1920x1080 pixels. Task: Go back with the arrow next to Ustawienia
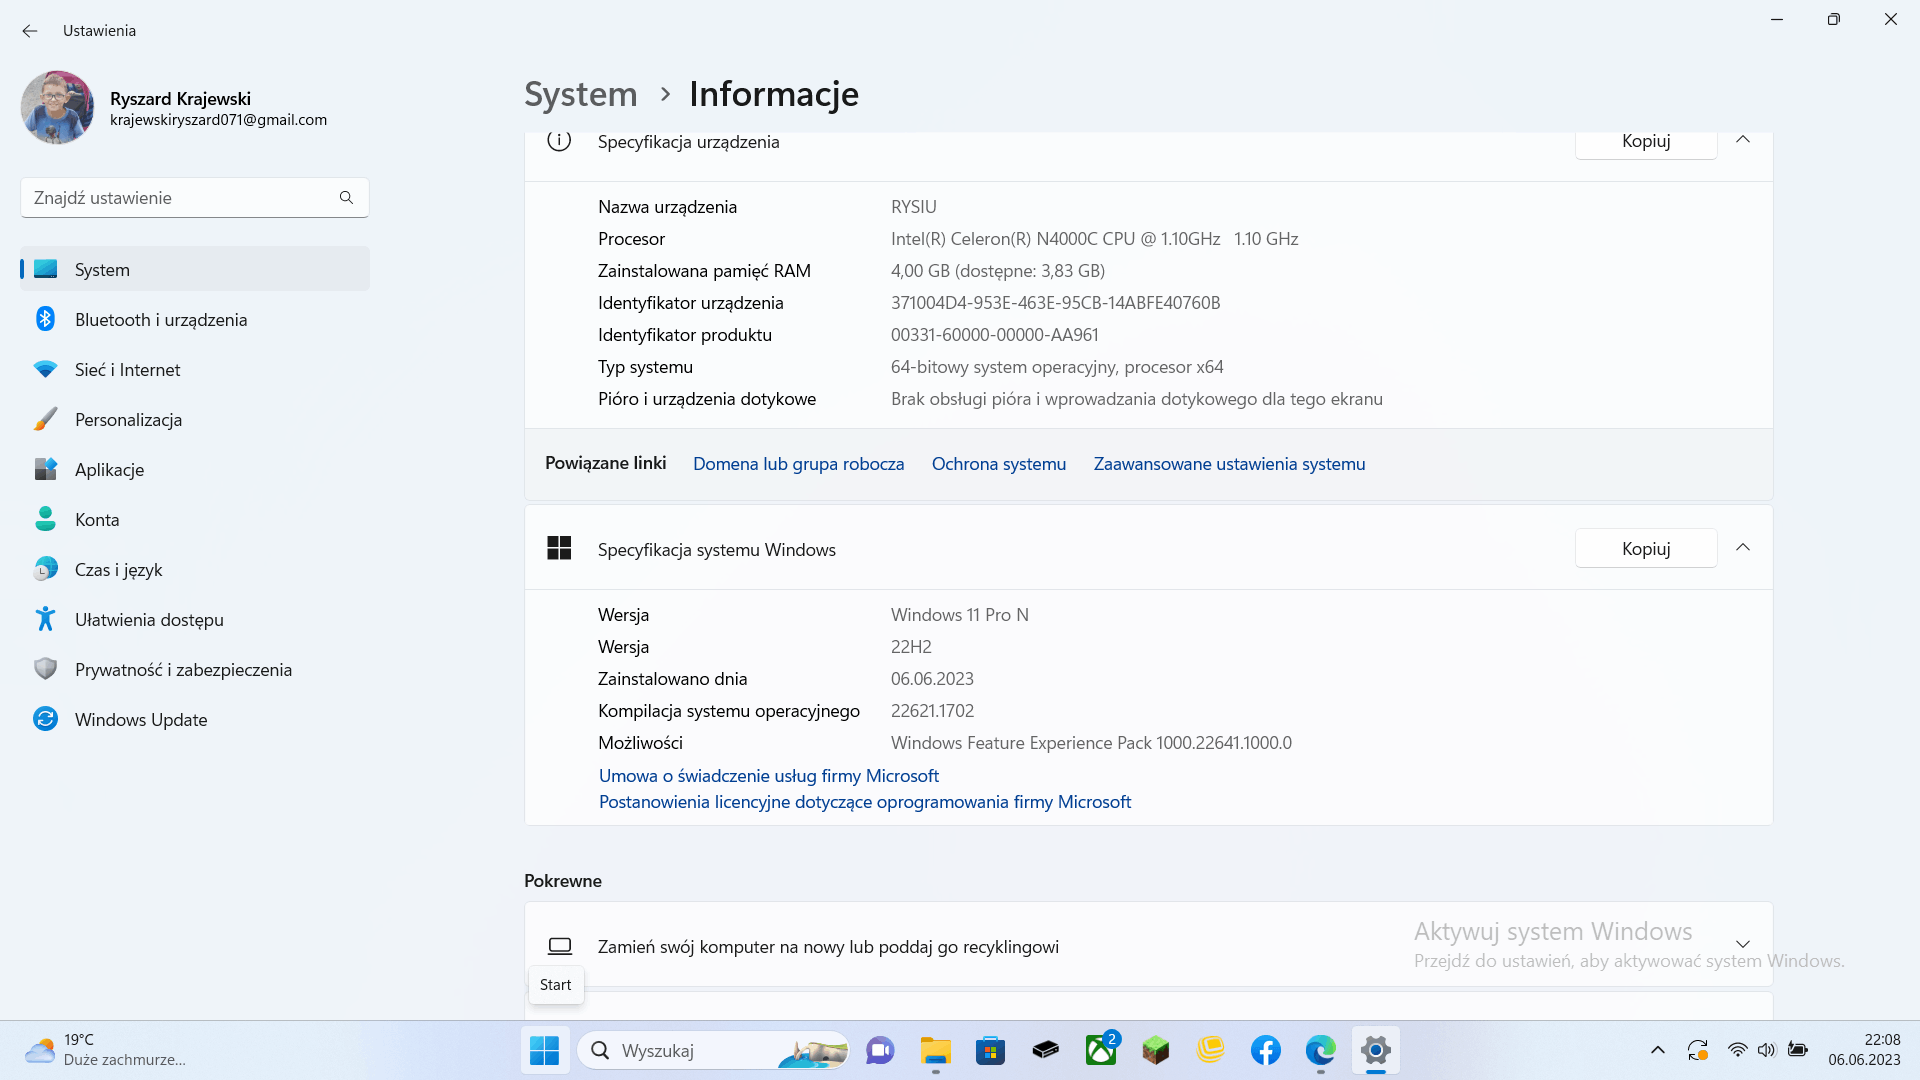tap(30, 31)
